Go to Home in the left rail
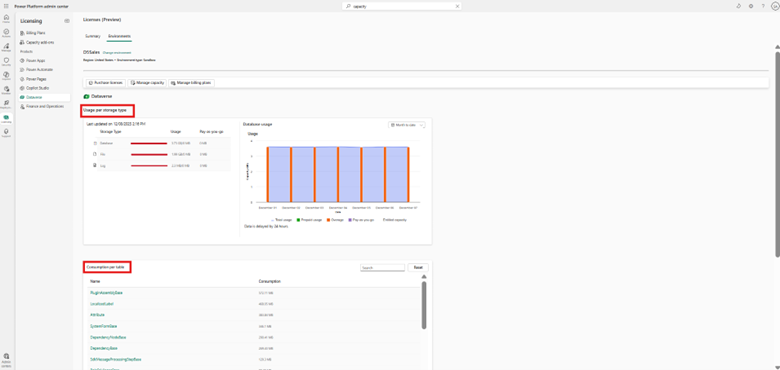 coord(6,18)
